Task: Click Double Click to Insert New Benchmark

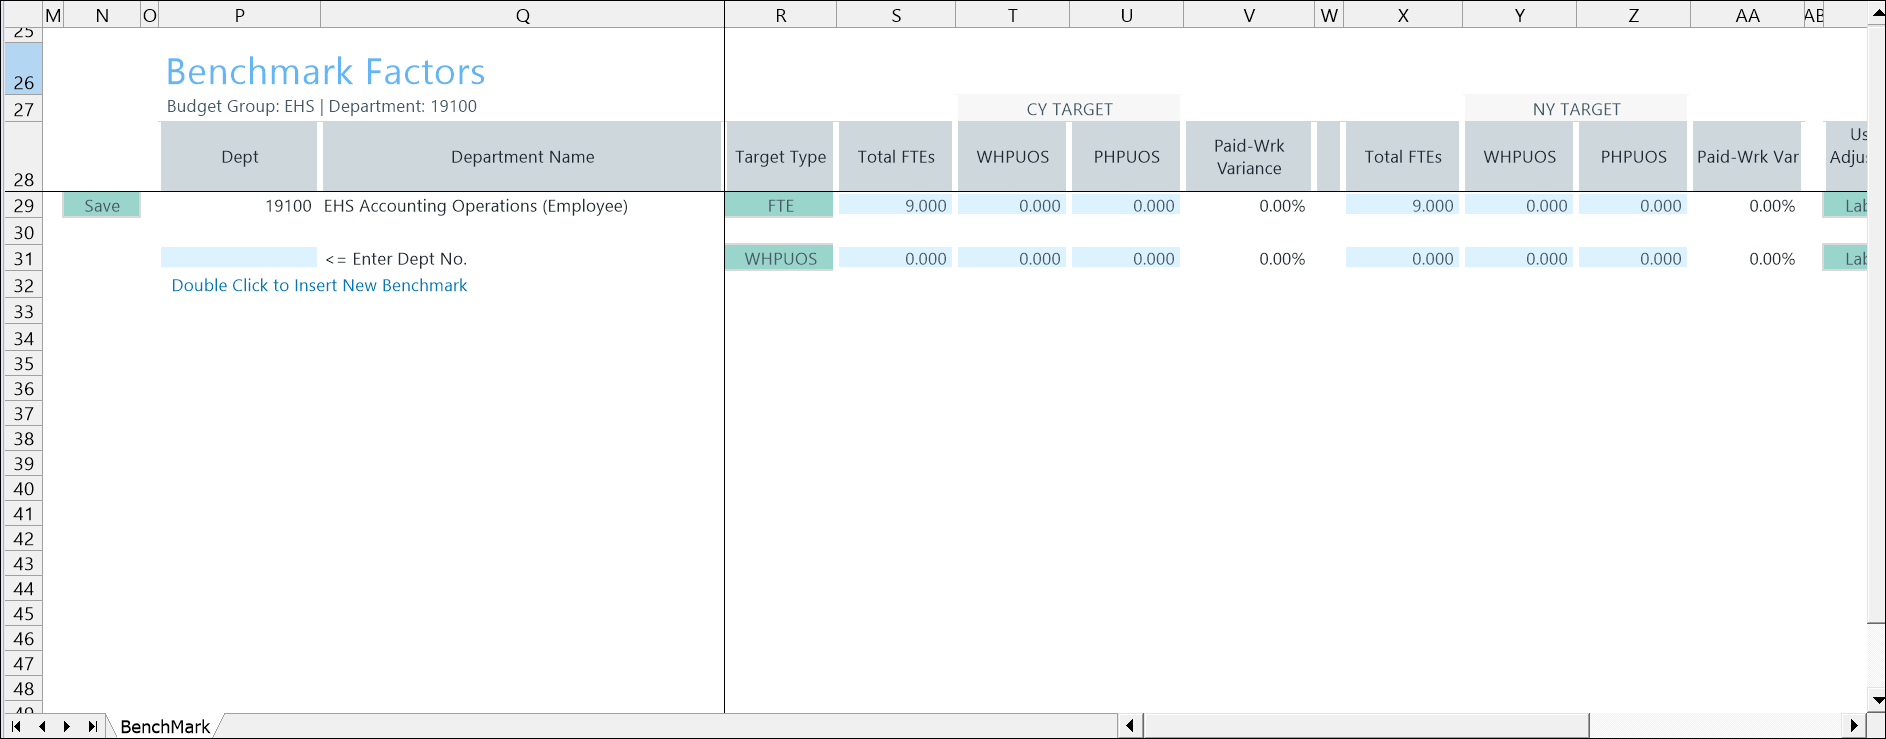Action: tap(319, 286)
